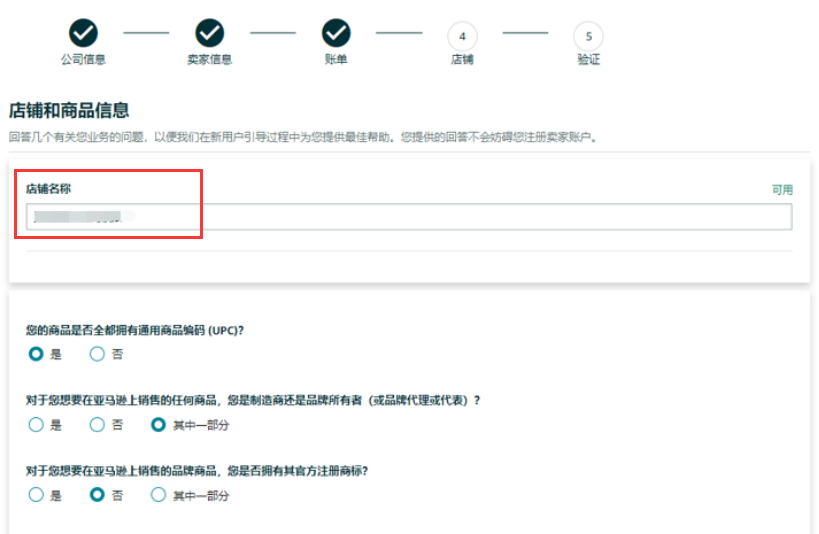Select 是 for registered trademark question
The height and width of the screenshot is (534, 819).
coord(36,495)
